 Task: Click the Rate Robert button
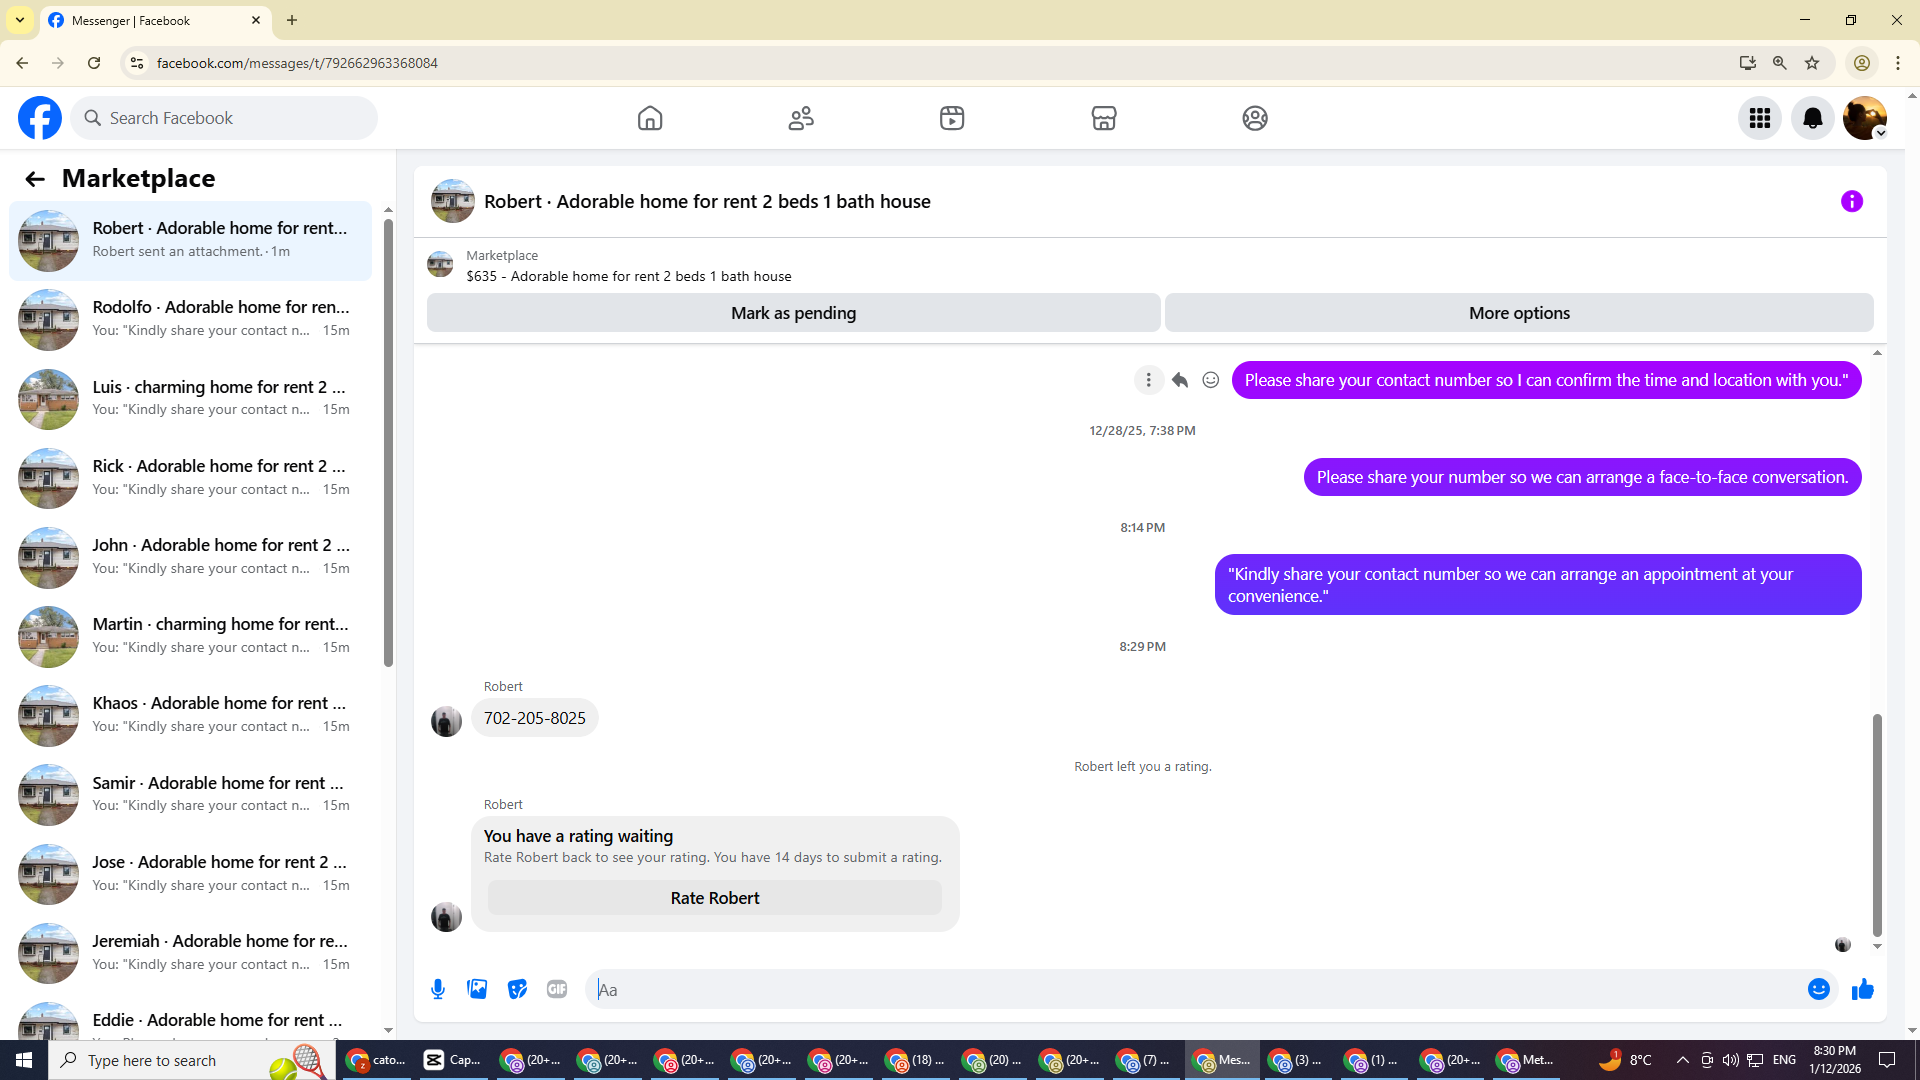(714, 898)
